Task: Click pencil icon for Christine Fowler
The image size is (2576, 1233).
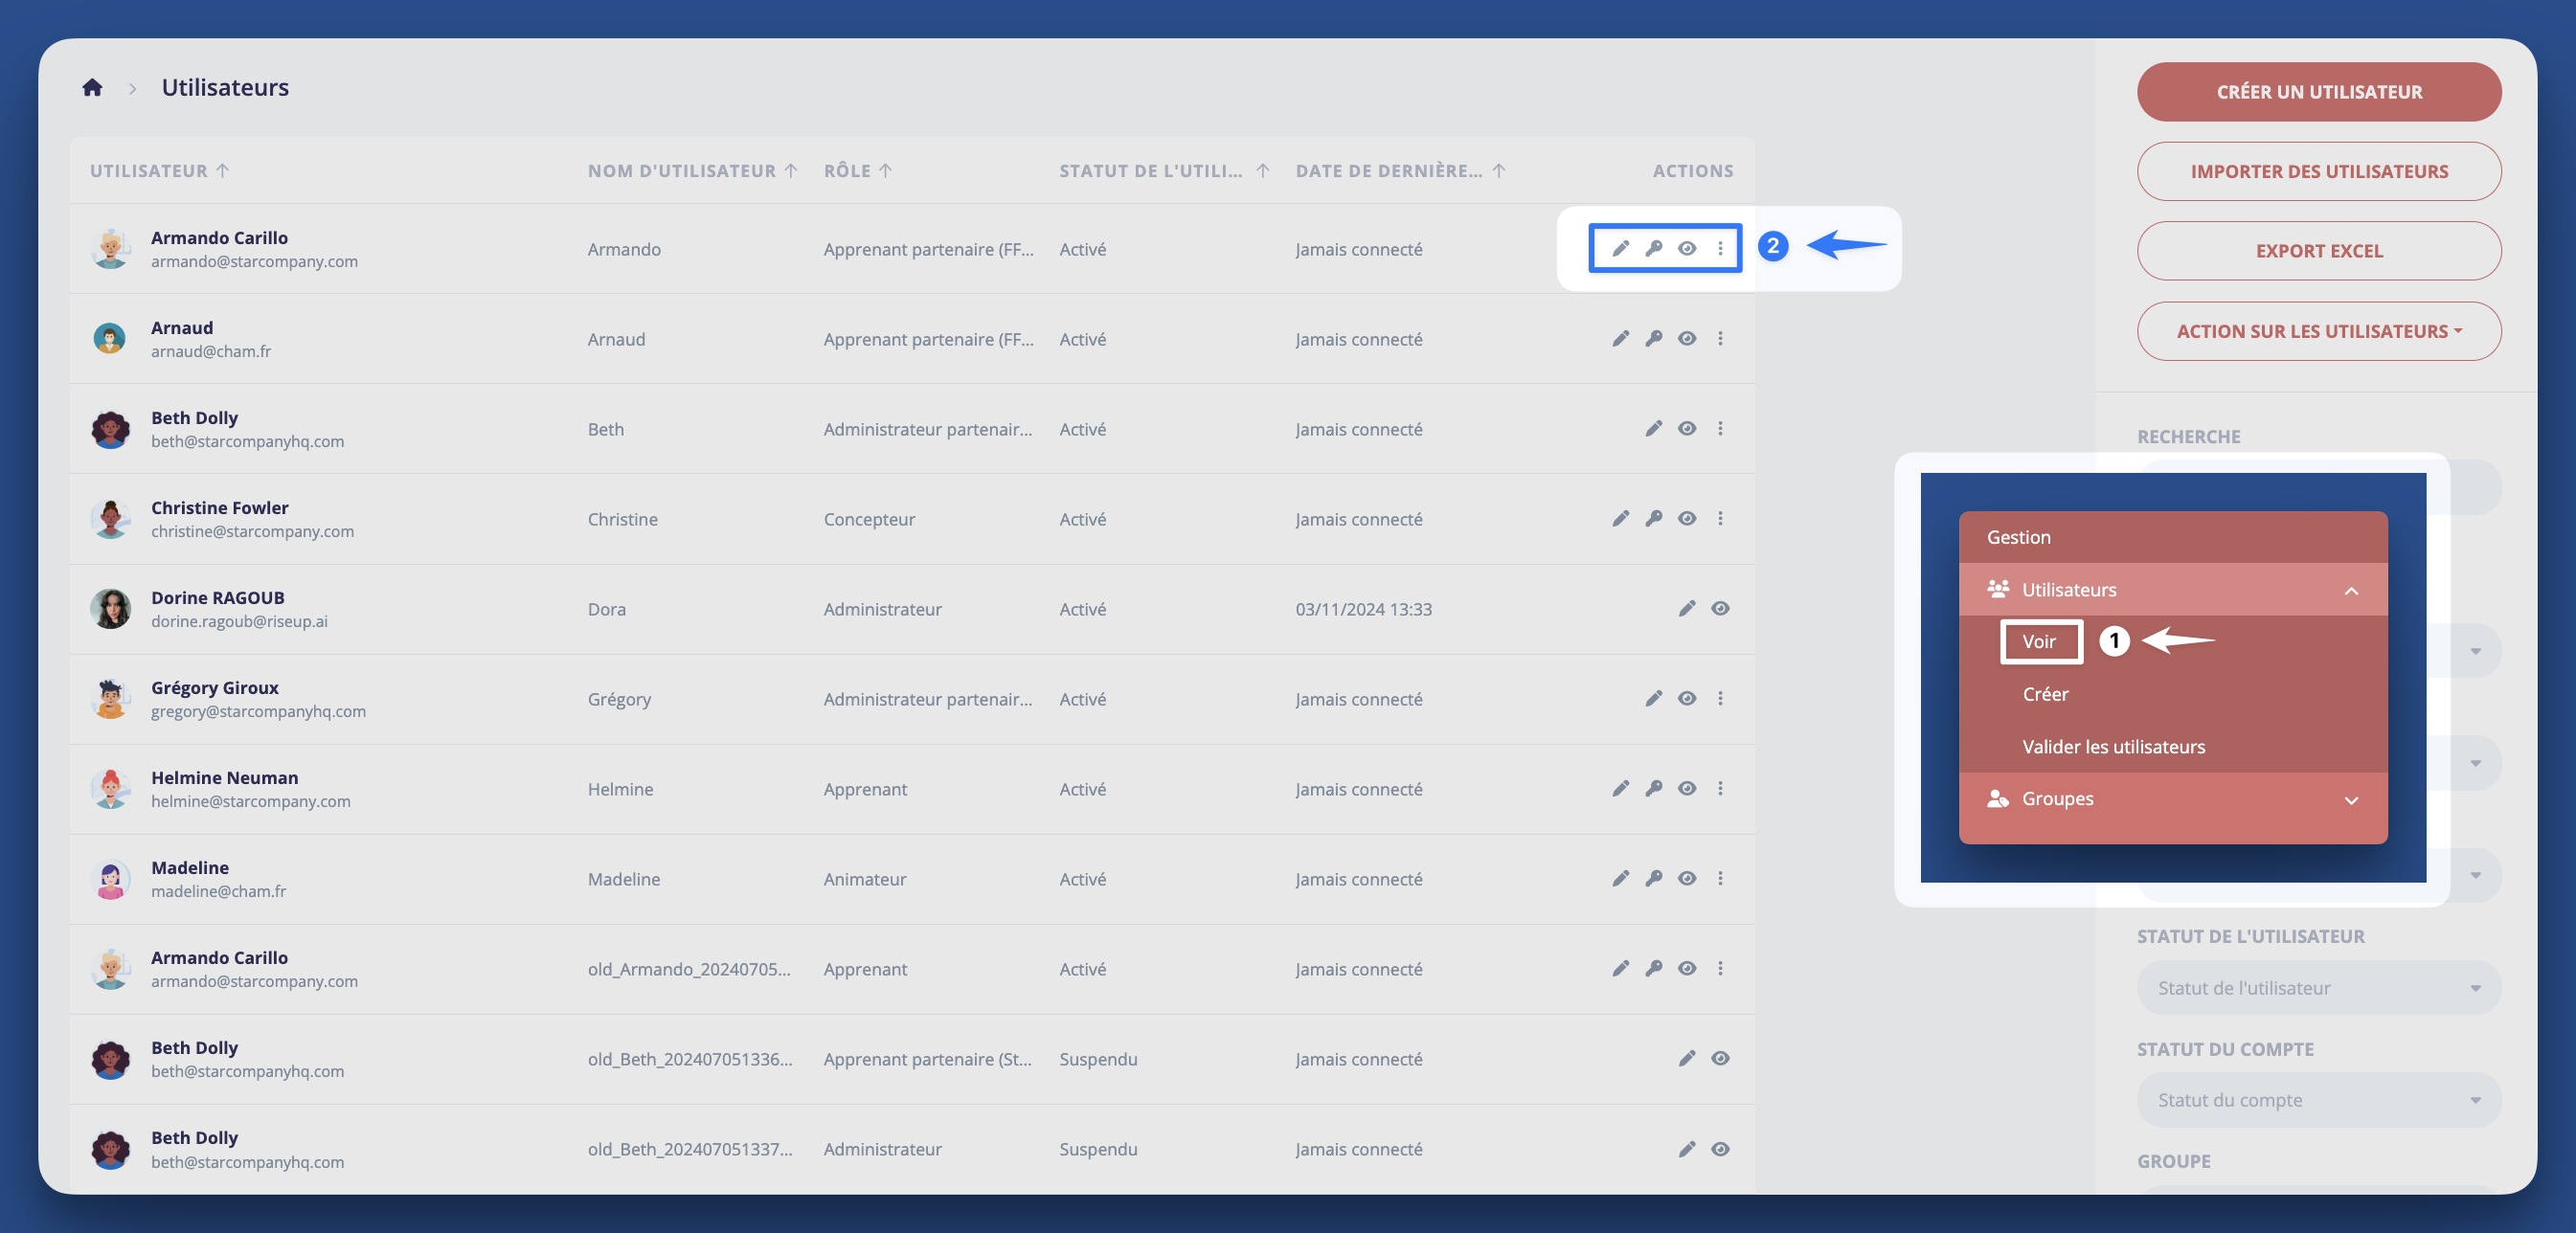Action: 1620,519
